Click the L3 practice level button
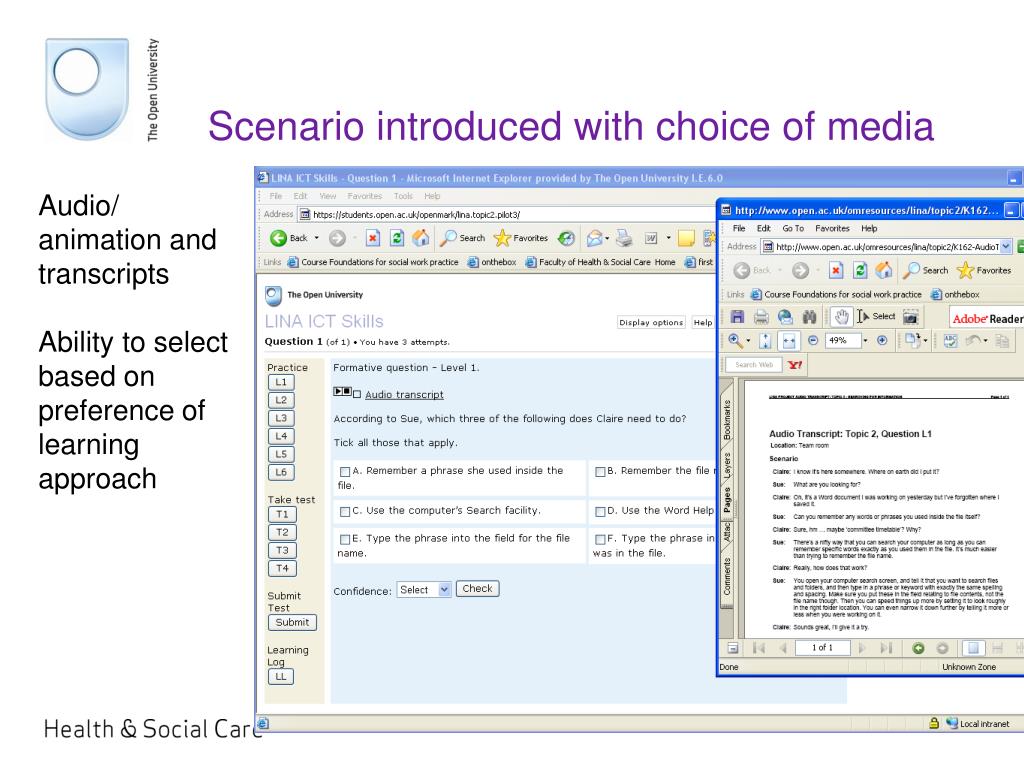The height and width of the screenshot is (768, 1024). 281,418
